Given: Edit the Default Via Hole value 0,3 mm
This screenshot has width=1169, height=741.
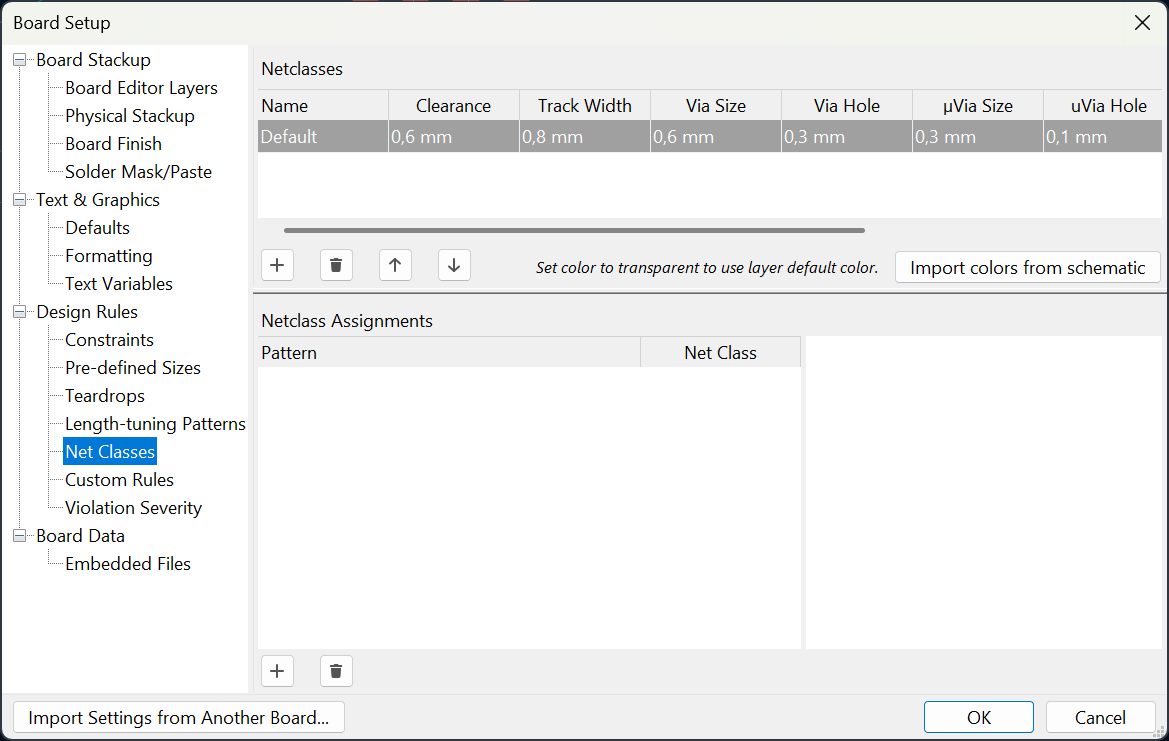Looking at the screenshot, I should point(846,137).
